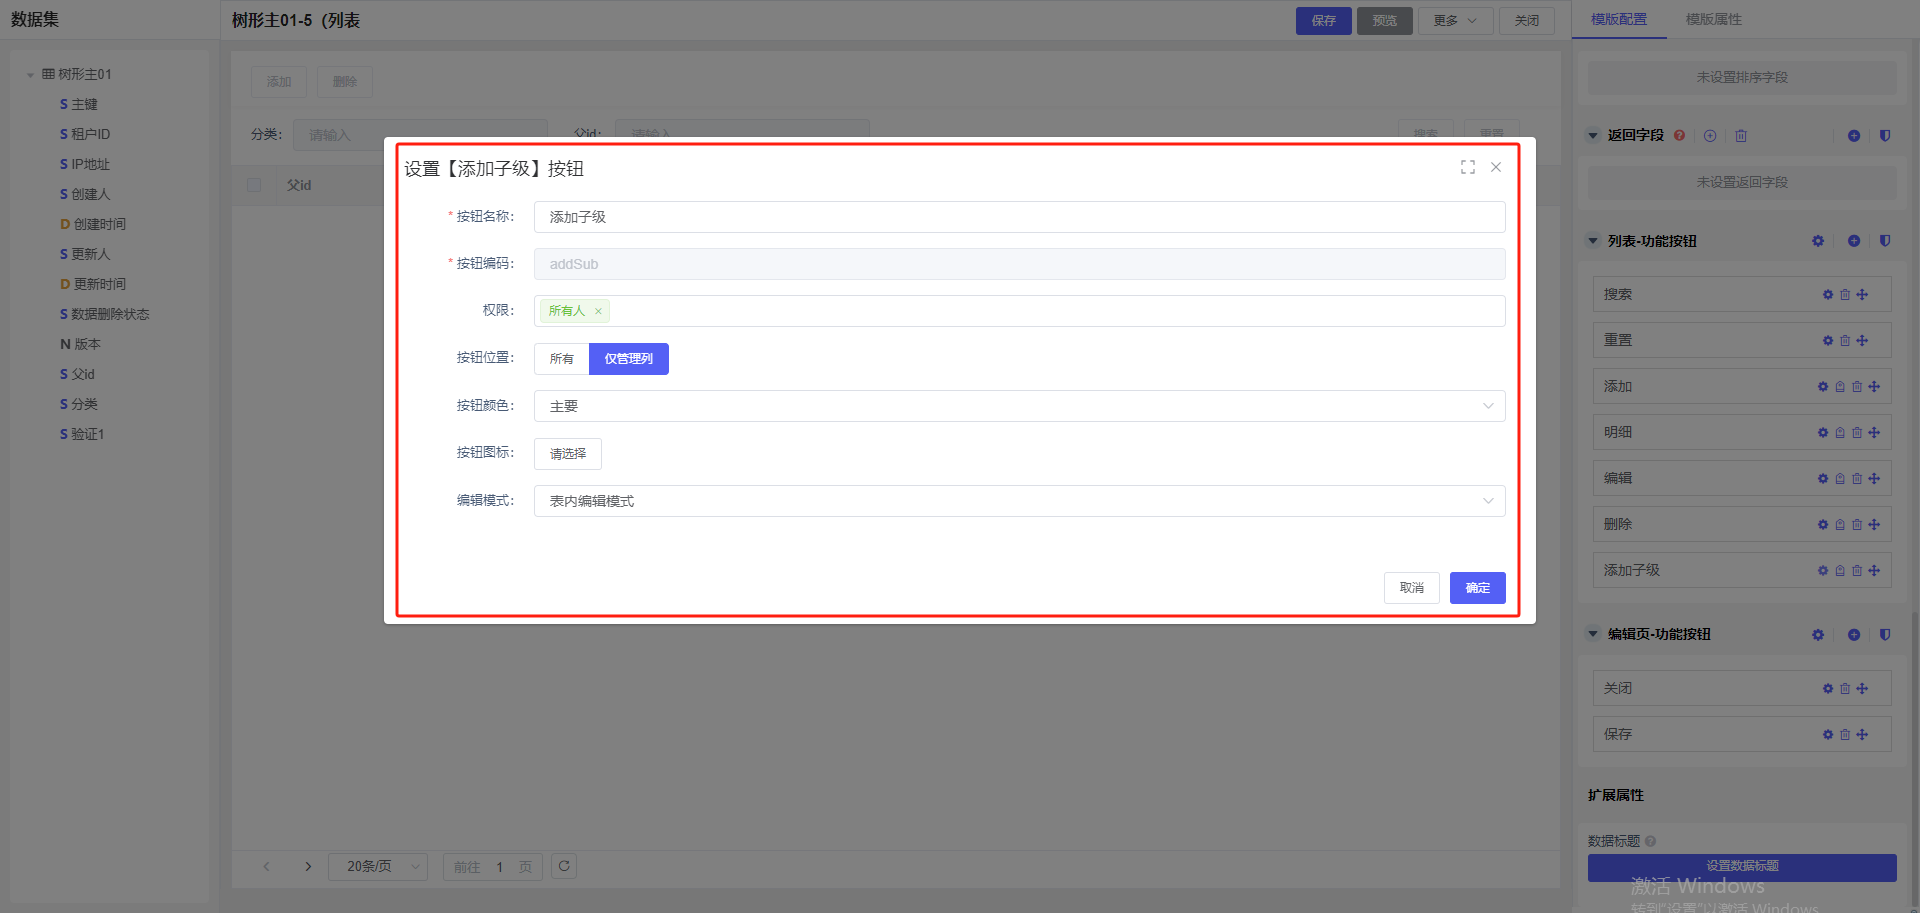Viewport: 1920px width, 913px height.
Task: Tick the table header select-all checkbox
Action: 254,185
